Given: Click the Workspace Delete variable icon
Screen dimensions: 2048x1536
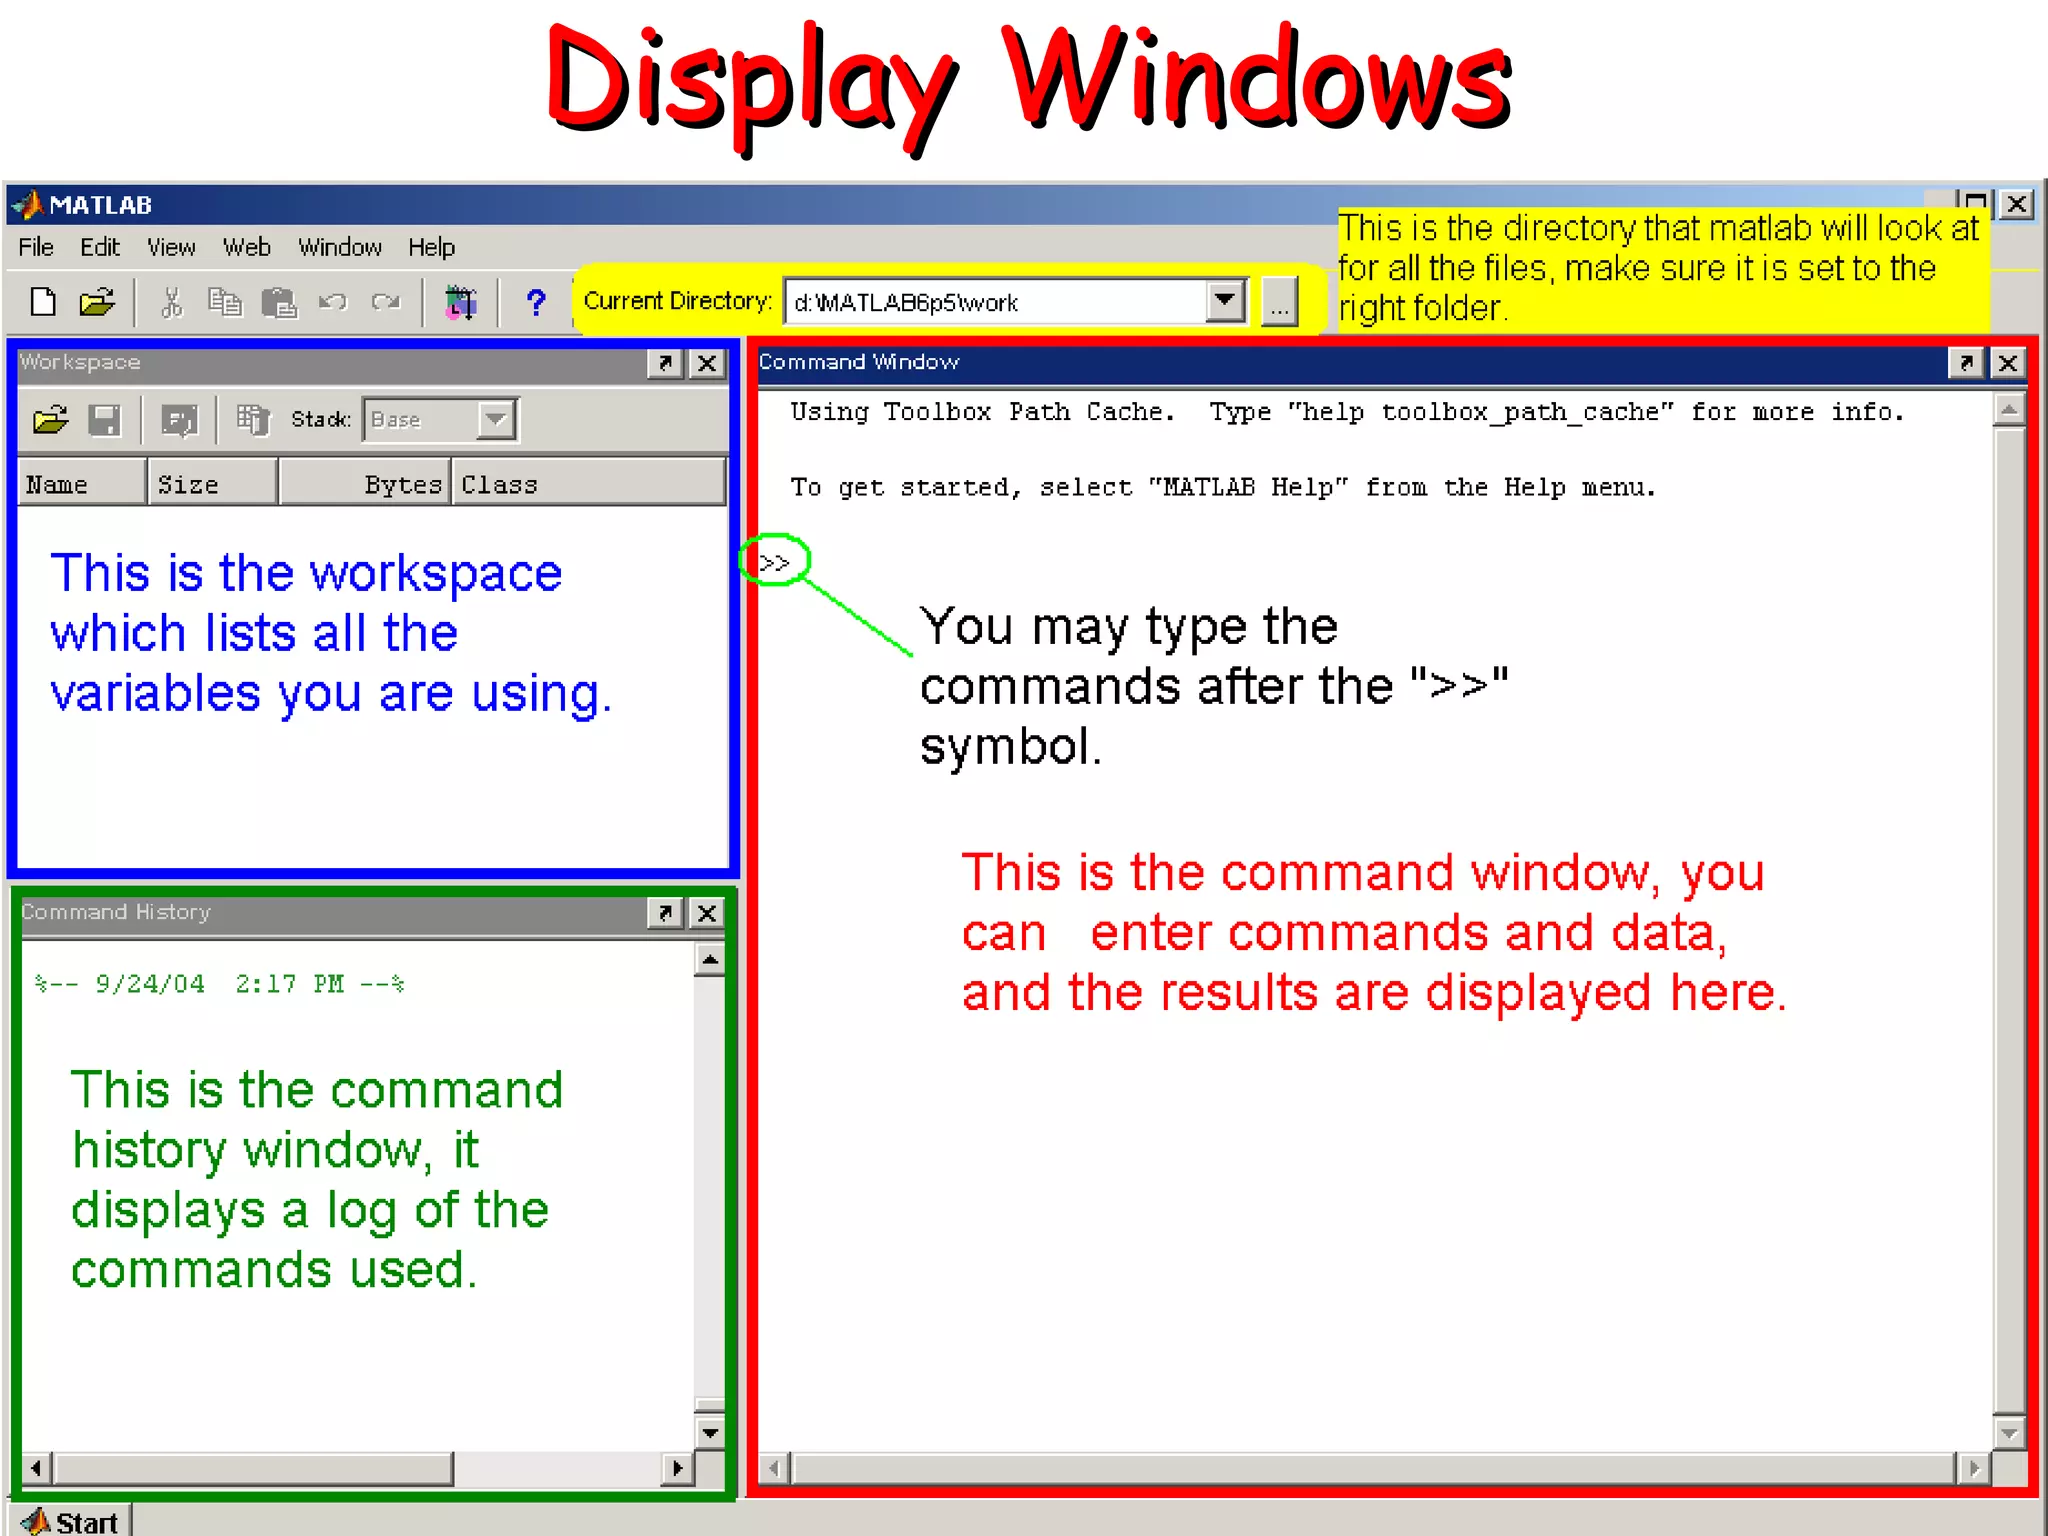Looking at the screenshot, I should pos(254,420).
